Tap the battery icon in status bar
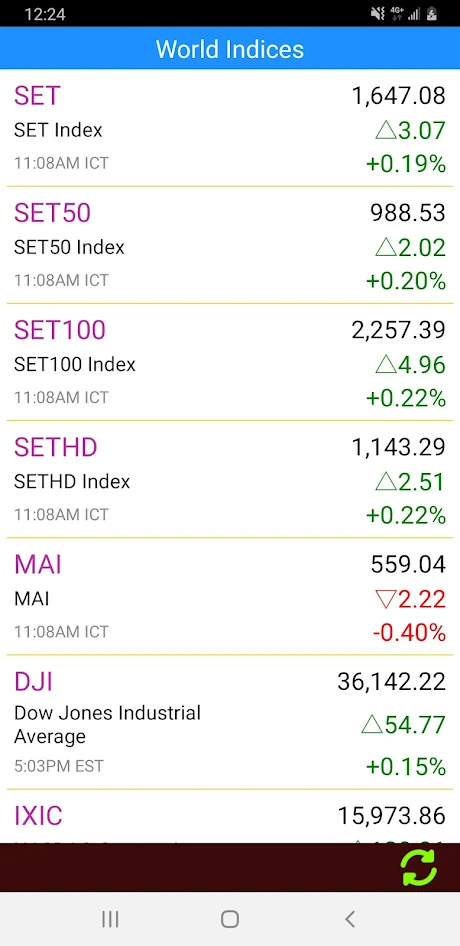Screen dimensions: 460x946 point(432,14)
